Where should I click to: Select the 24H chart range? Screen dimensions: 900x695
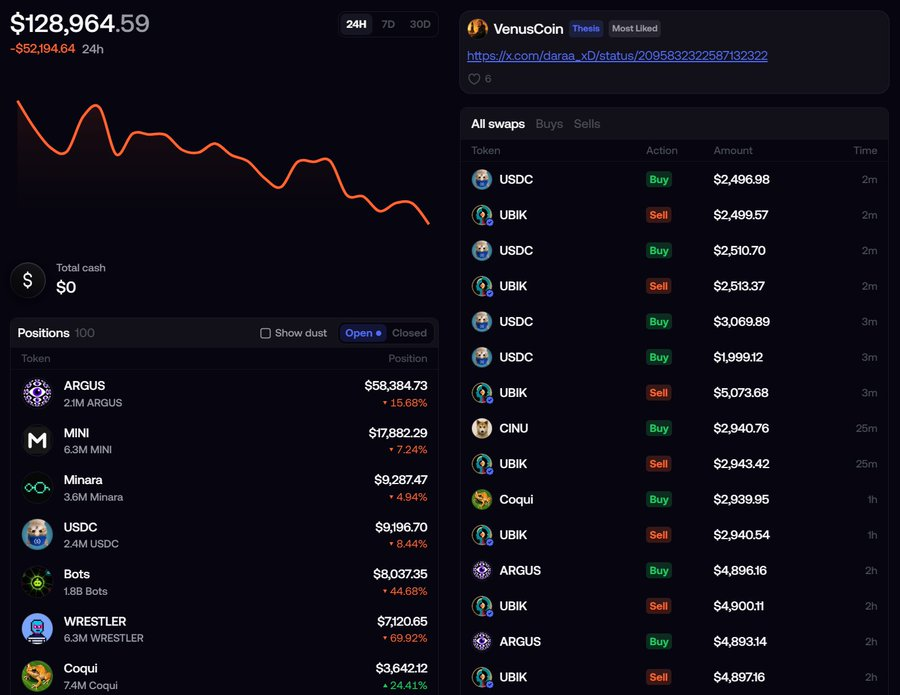pyautogui.click(x=356, y=25)
